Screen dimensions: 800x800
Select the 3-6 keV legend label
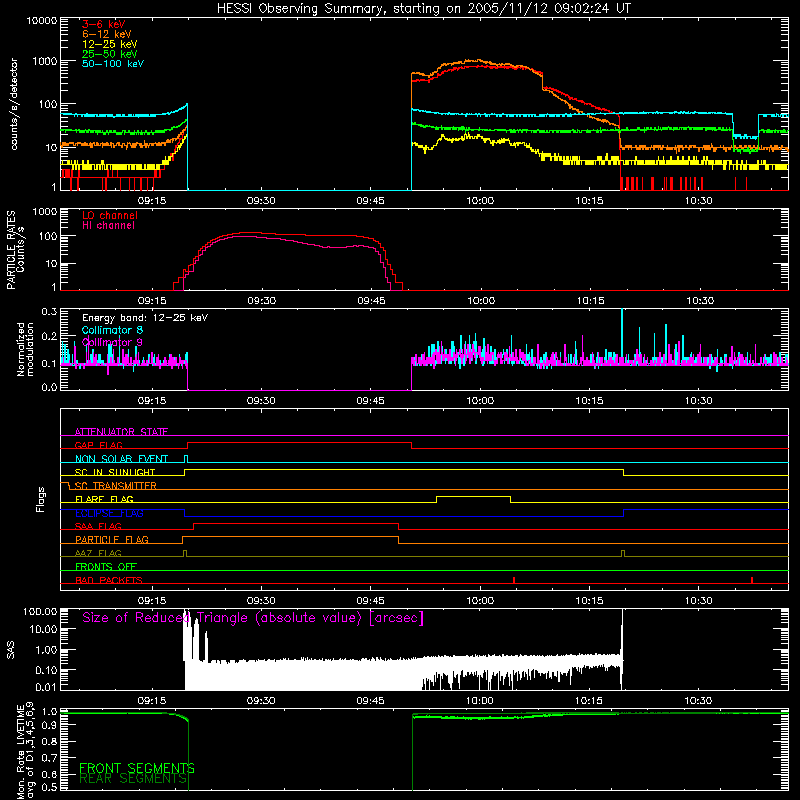[104, 24]
